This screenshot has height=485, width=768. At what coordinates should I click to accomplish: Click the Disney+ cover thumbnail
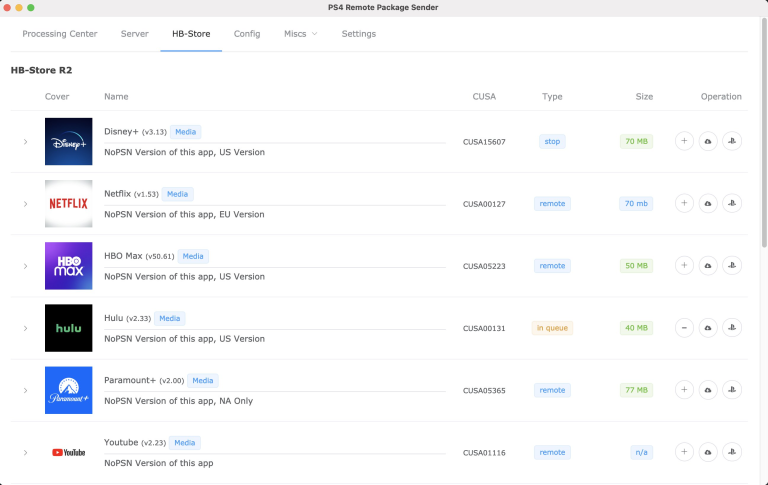69,142
